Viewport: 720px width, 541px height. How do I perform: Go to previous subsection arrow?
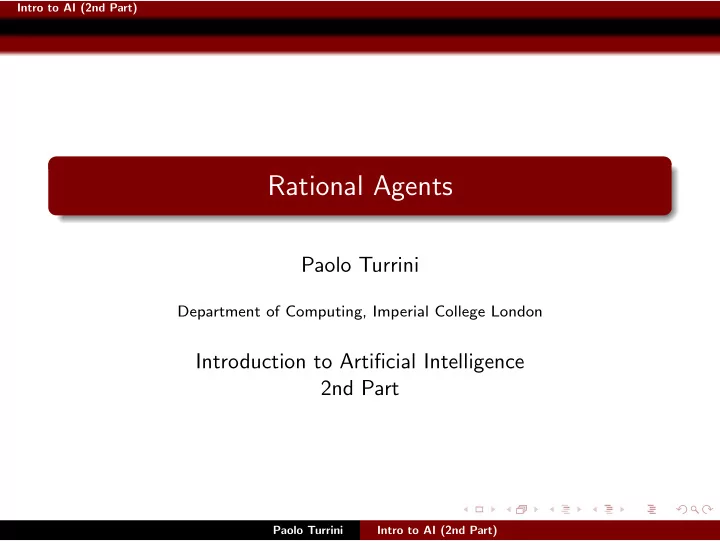coord(552,509)
